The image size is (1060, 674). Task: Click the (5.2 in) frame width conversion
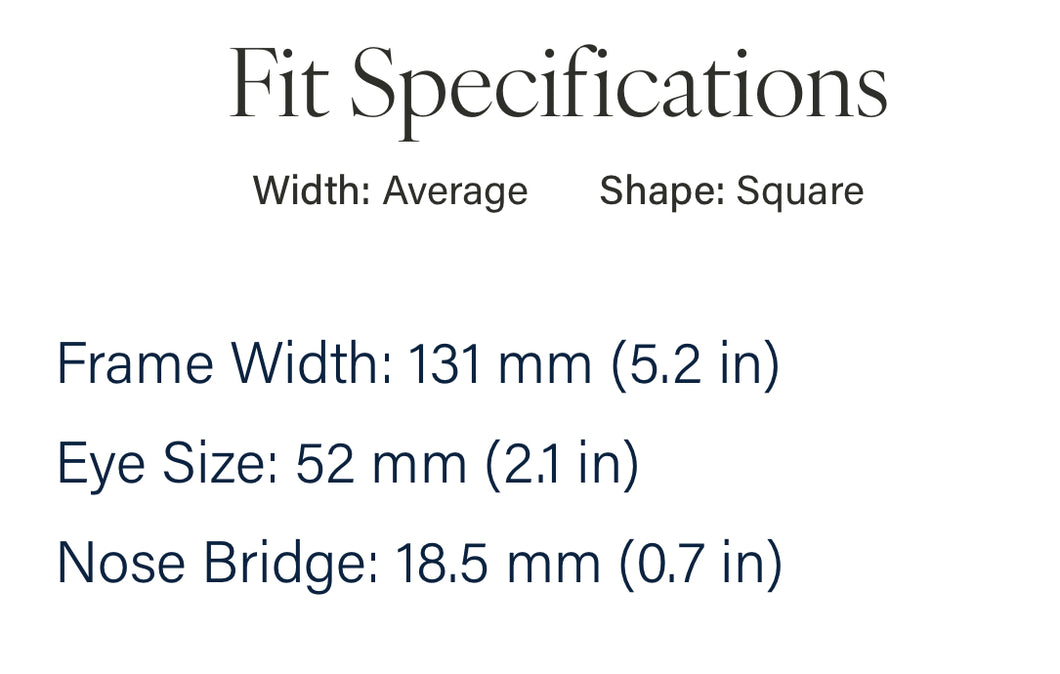point(696,365)
